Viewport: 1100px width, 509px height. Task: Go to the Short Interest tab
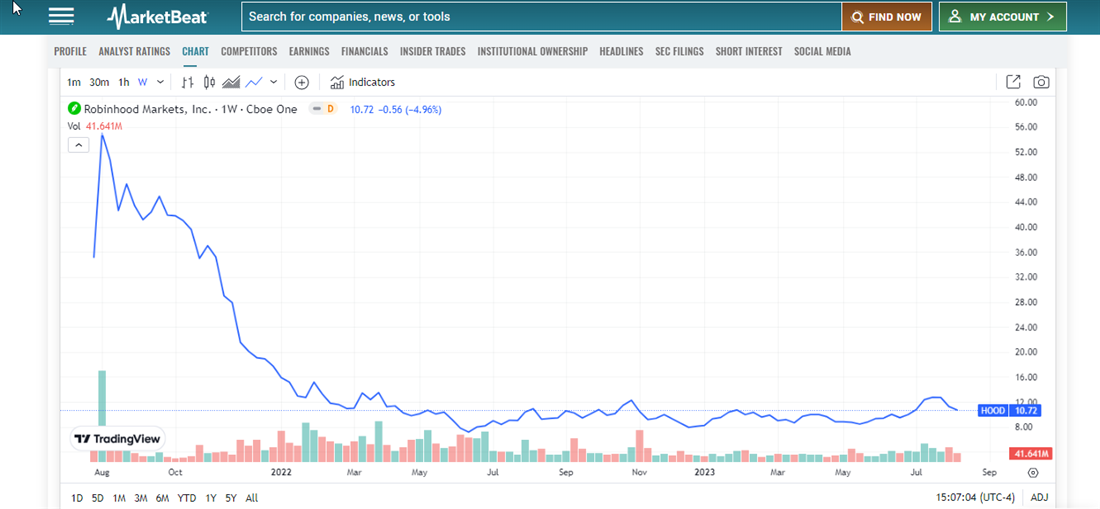point(748,51)
